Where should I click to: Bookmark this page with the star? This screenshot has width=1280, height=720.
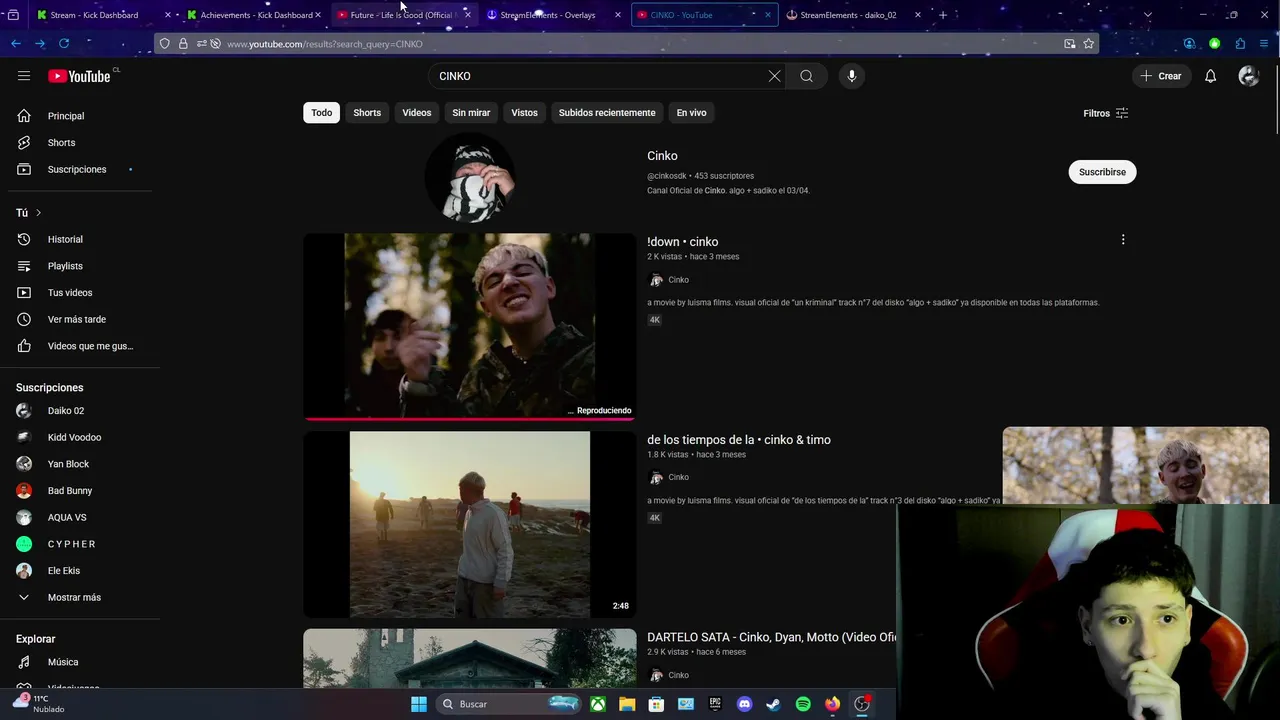[1089, 44]
